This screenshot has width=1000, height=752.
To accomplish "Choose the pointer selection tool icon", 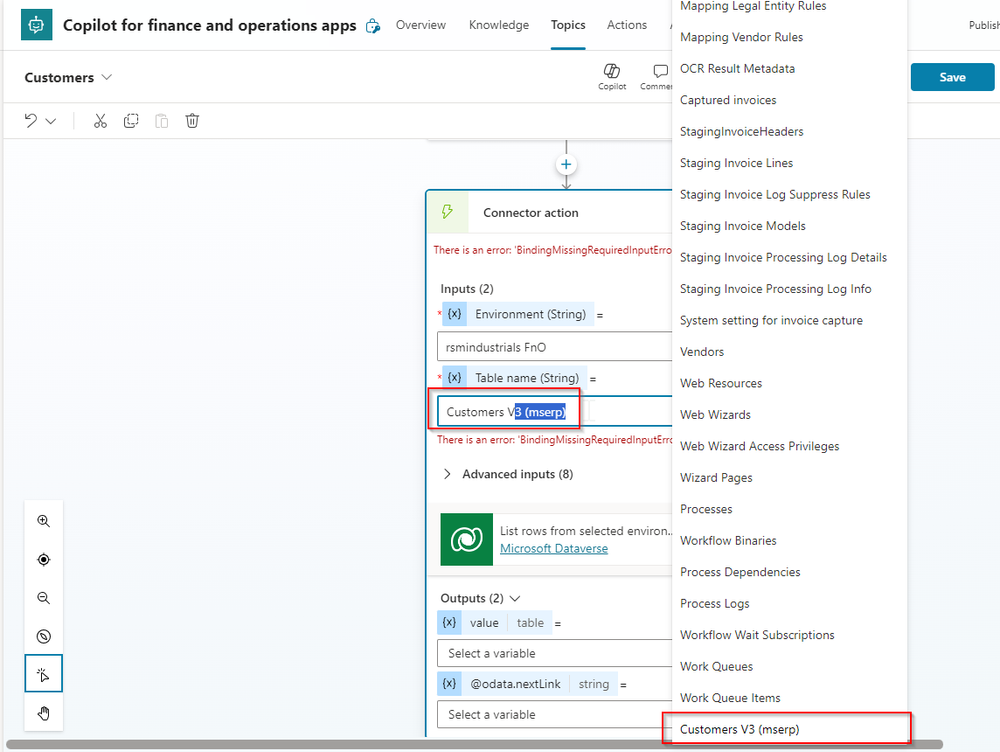I will pos(43,674).
